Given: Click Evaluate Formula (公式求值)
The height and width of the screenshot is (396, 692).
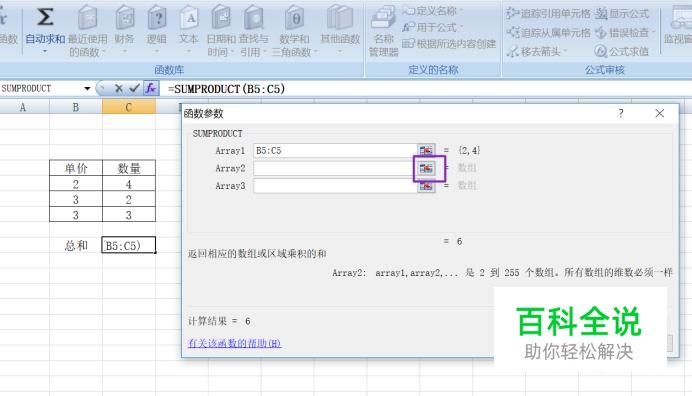Looking at the screenshot, I should [622, 52].
